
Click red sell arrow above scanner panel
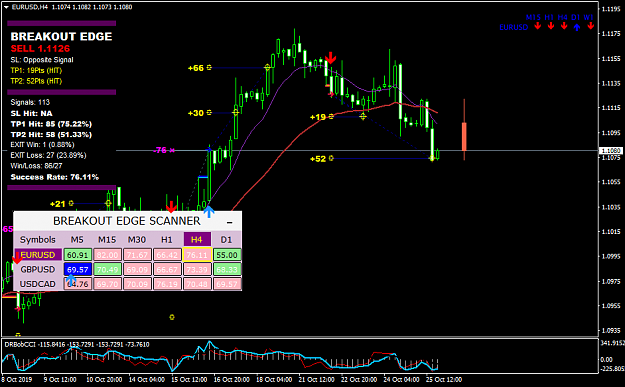(171, 207)
